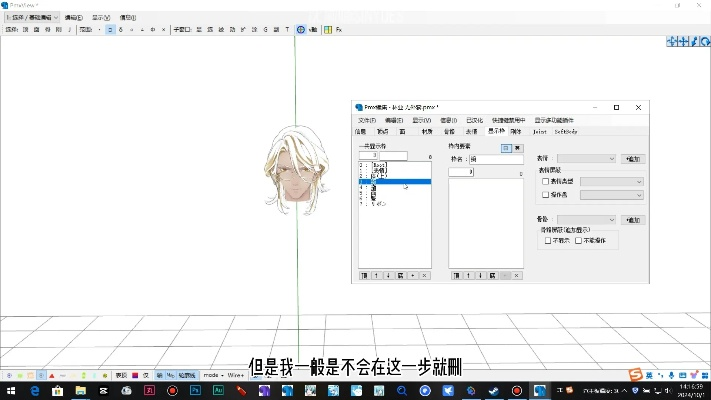Move frame to top in left list

[364, 274]
